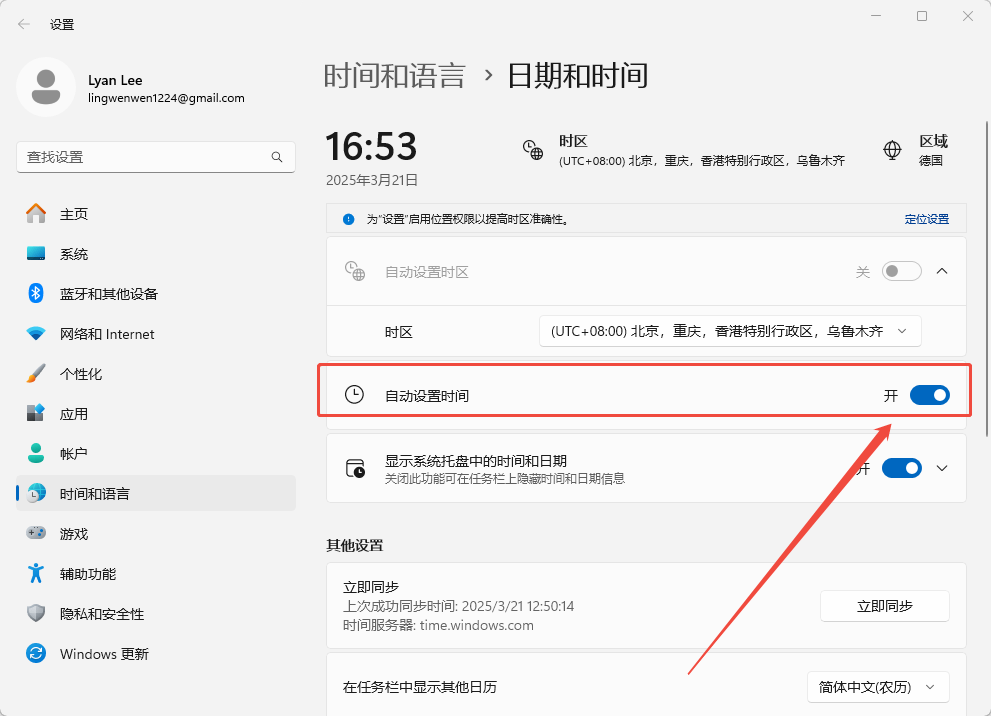Open 应用 category label
The height and width of the screenshot is (716, 991).
(74, 414)
